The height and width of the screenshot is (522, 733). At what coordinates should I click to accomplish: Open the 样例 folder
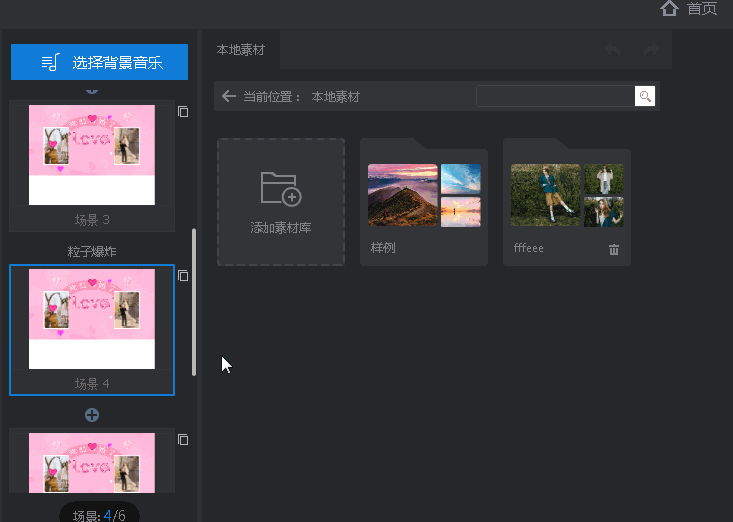(x=424, y=202)
